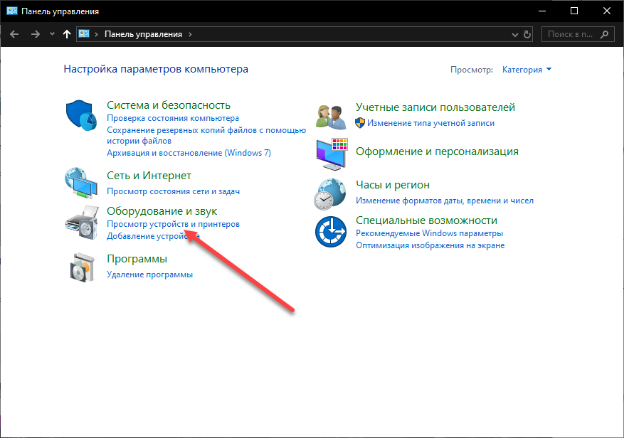Open Программы category

pos(137,259)
